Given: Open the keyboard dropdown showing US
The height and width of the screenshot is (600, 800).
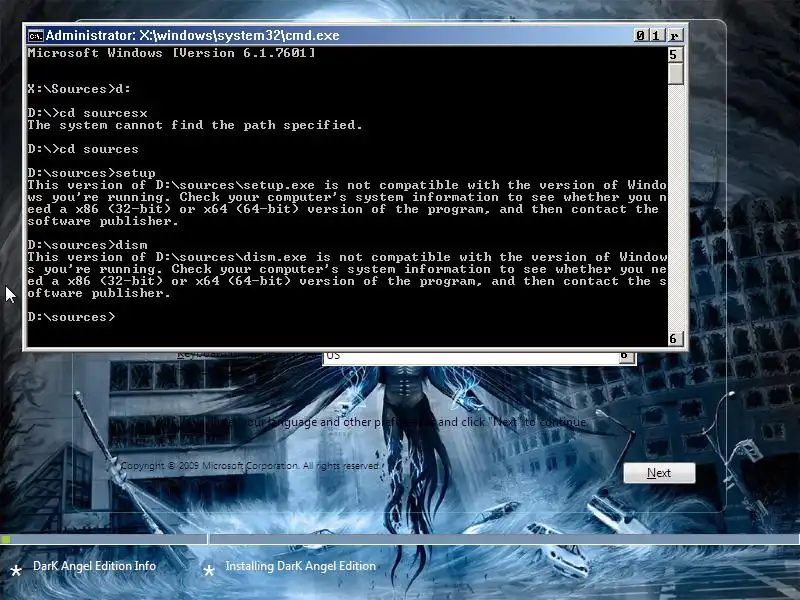Looking at the screenshot, I should [479, 356].
